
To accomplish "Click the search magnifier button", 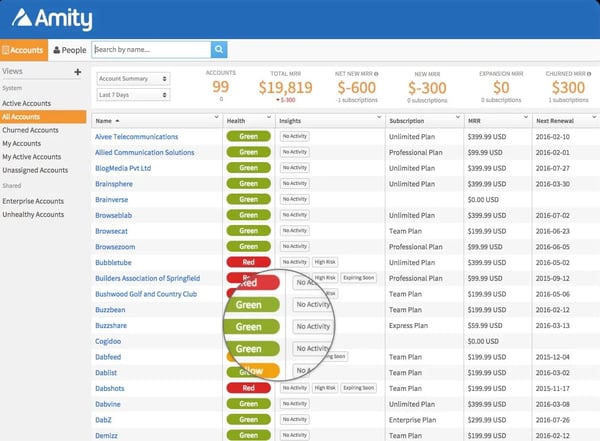I will coord(218,49).
